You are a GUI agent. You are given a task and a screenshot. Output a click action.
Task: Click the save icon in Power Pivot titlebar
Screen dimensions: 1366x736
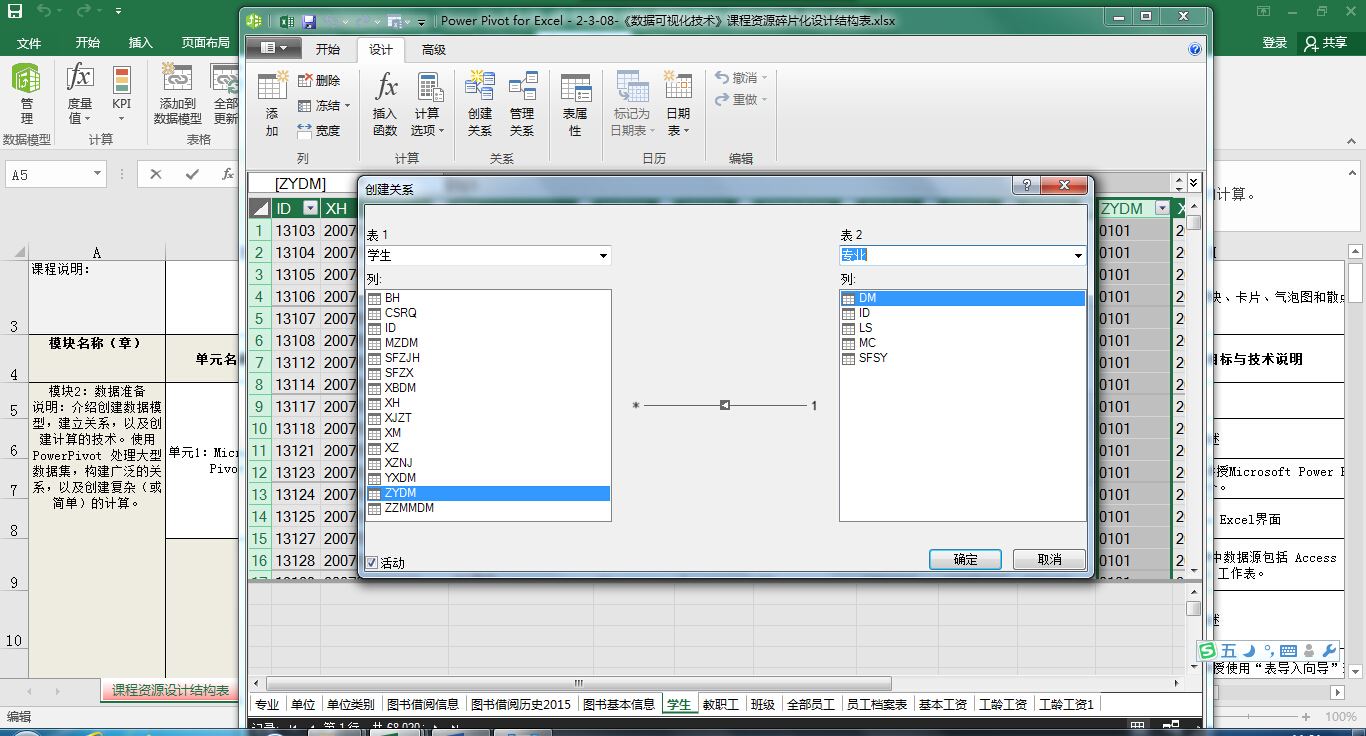[x=309, y=21]
